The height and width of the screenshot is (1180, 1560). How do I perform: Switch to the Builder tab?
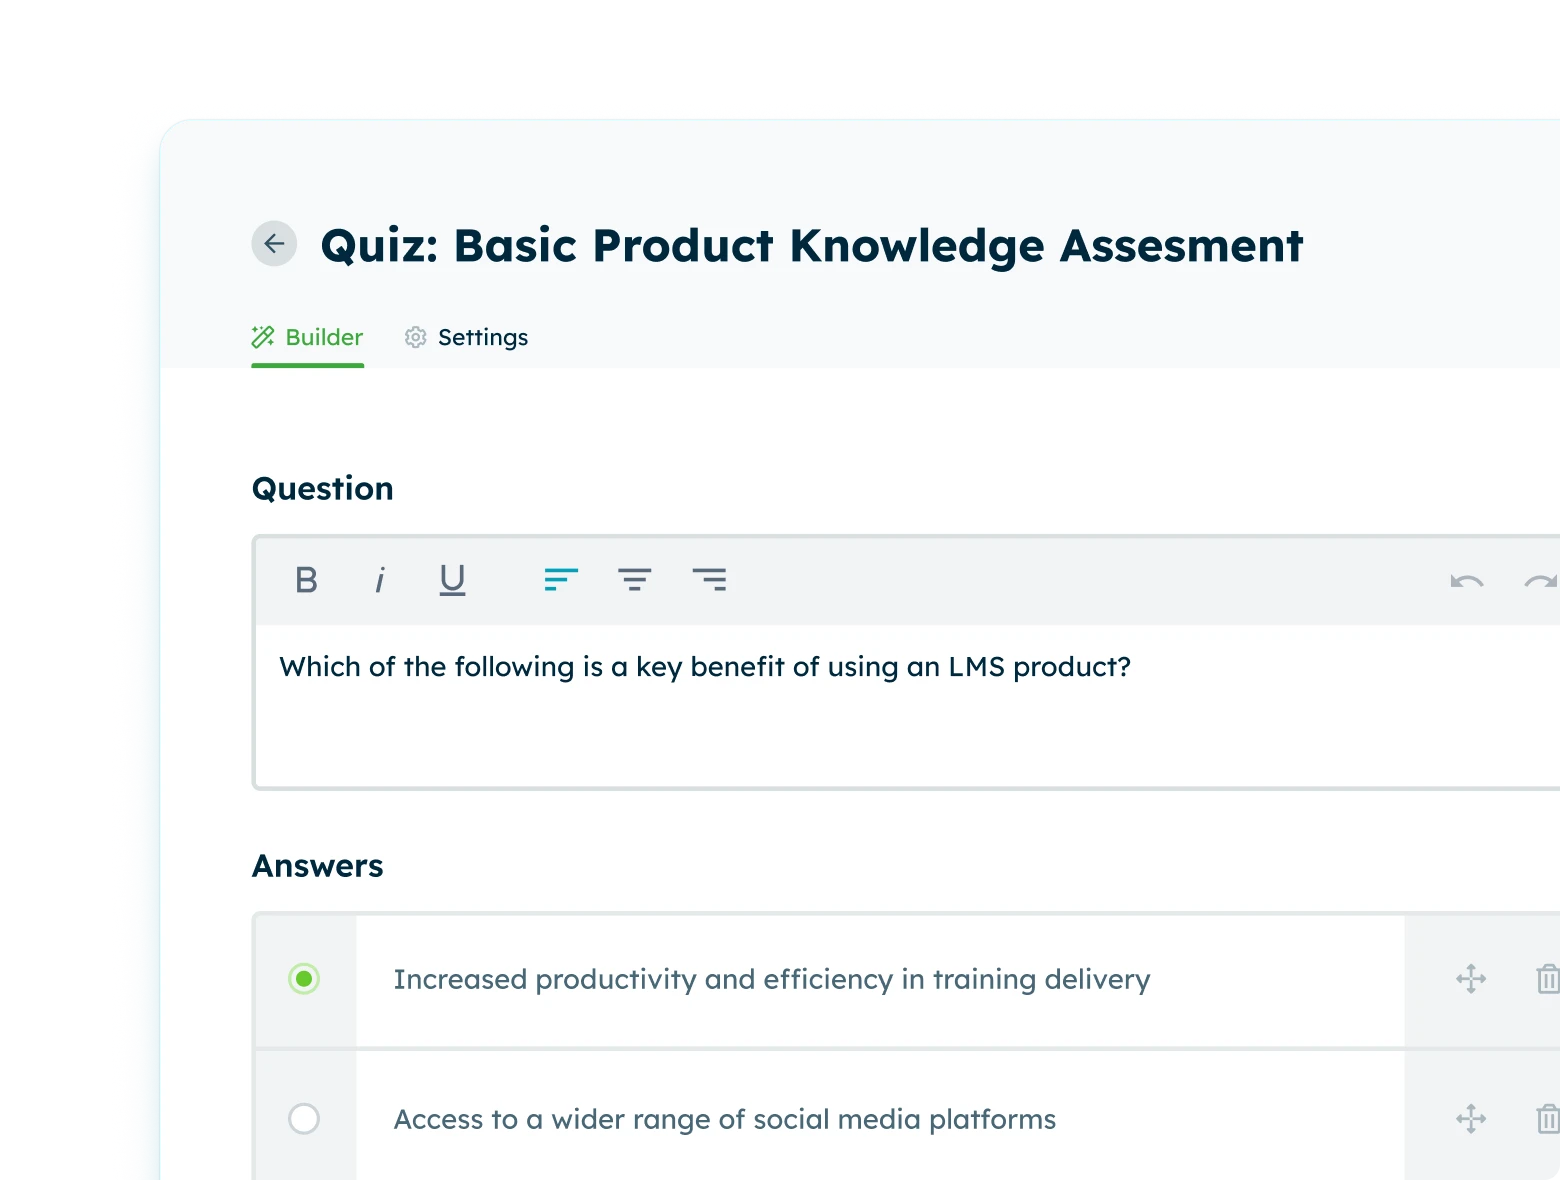click(308, 338)
